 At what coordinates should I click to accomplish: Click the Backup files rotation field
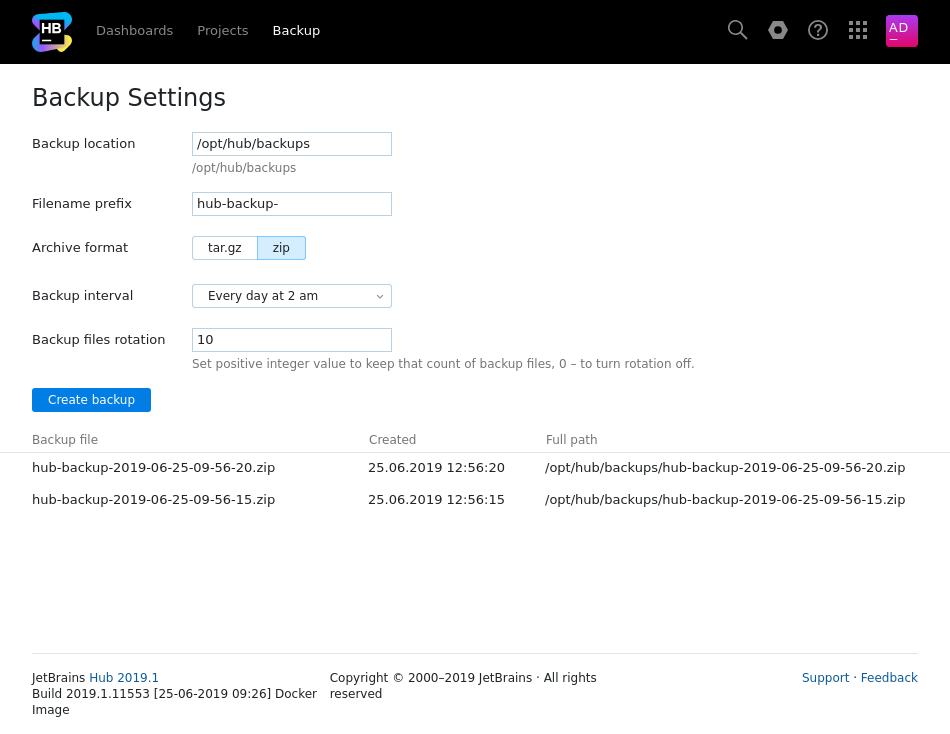tap(291, 340)
